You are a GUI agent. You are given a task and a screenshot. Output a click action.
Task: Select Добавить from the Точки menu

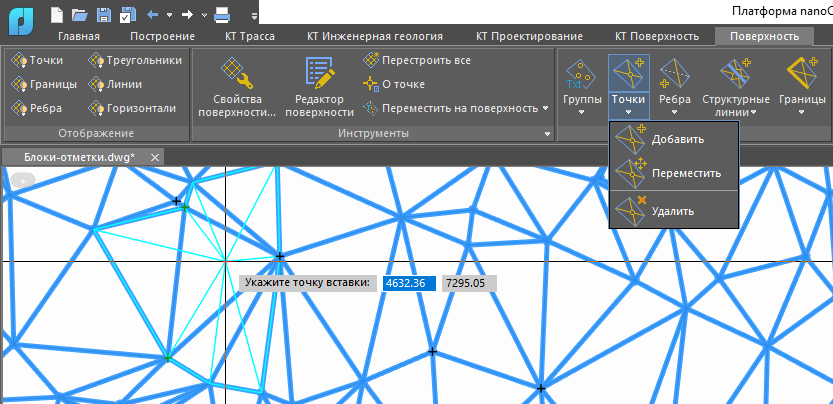pyautogui.click(x=676, y=139)
